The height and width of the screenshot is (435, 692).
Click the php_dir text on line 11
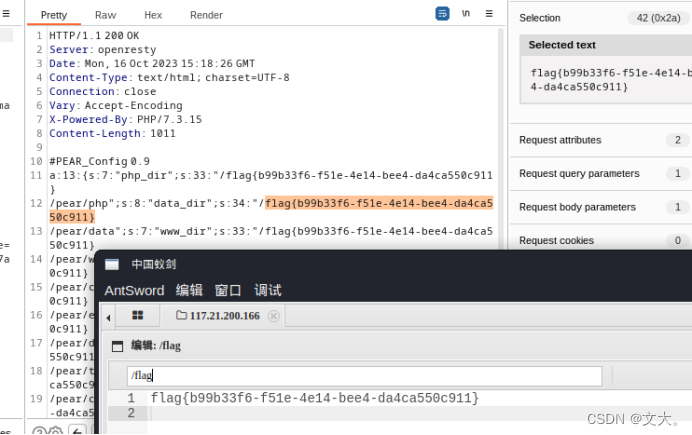[148, 176]
